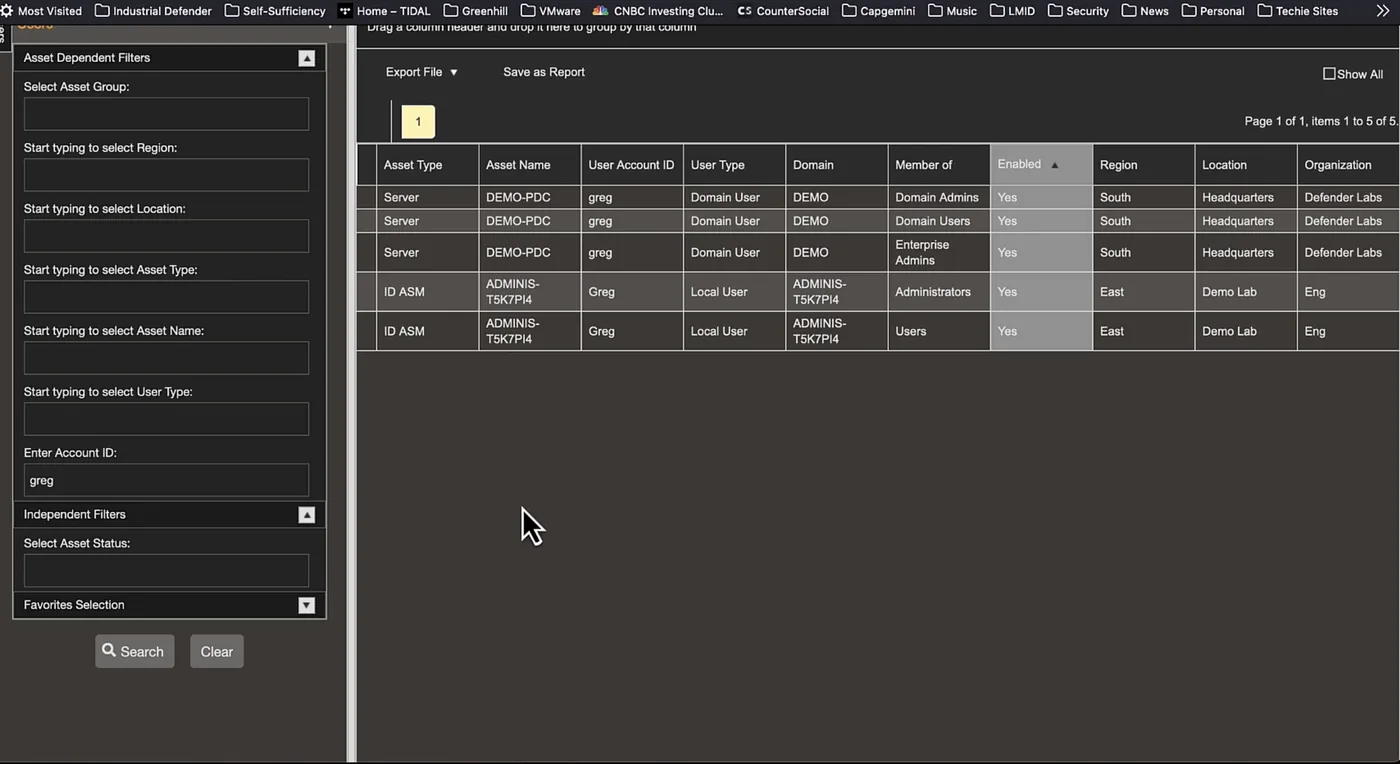Sort by the User Account ID column
This screenshot has width=1400, height=764.
[x=632, y=165]
